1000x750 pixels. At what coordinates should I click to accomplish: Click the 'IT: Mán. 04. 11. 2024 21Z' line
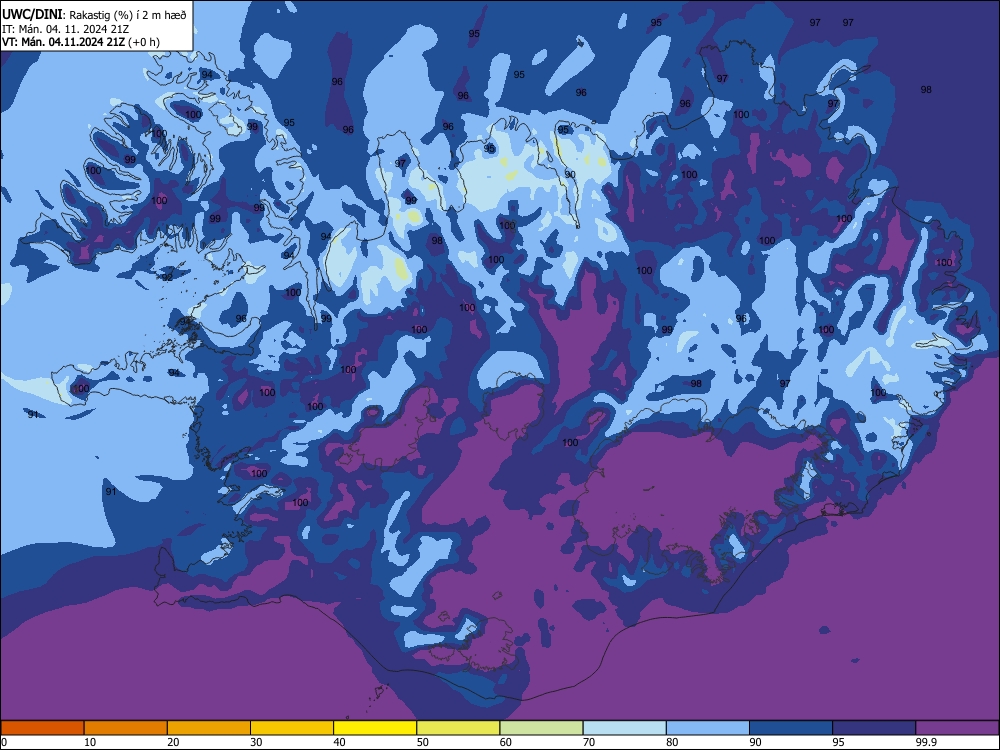pyautogui.click(x=64, y=29)
